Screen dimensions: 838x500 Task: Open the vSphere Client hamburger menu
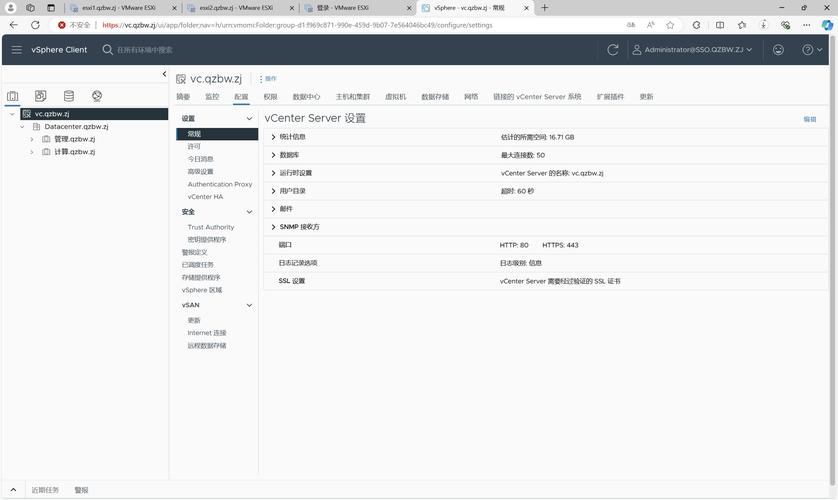17,50
